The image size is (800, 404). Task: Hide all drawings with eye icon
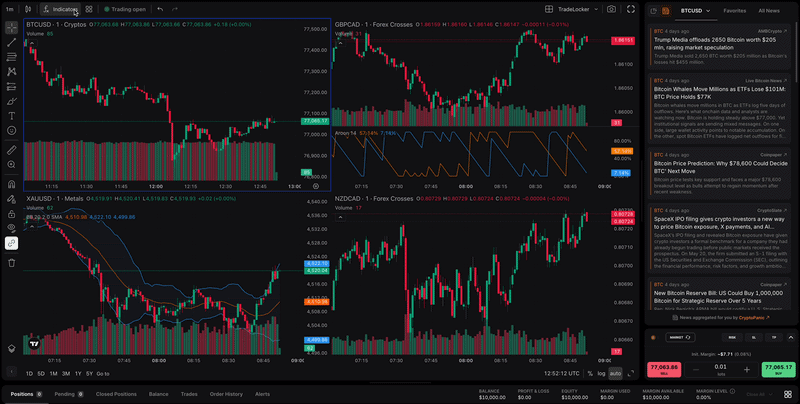[12, 228]
